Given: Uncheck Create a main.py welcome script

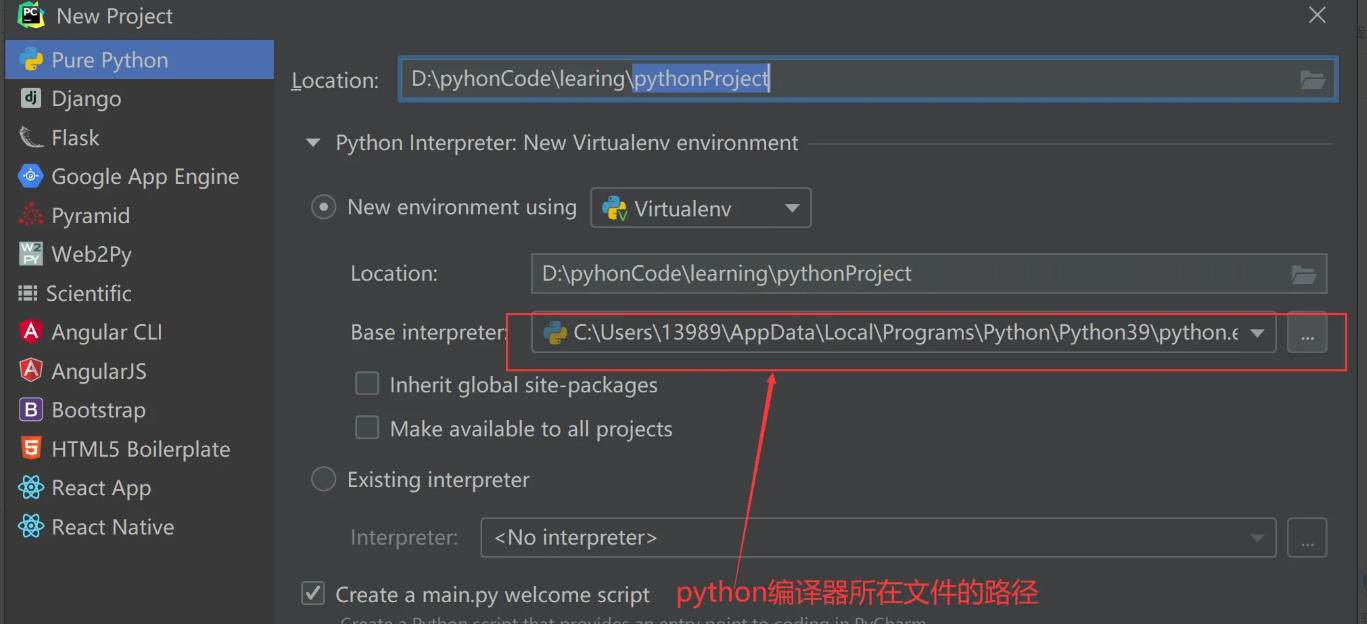Looking at the screenshot, I should 313,593.
